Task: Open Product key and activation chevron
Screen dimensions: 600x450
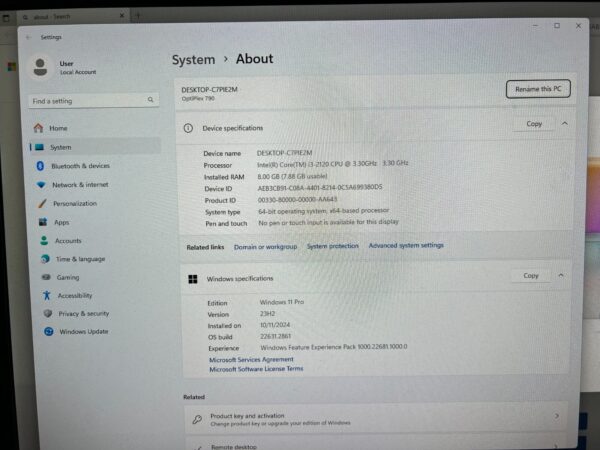Action: click(556, 416)
